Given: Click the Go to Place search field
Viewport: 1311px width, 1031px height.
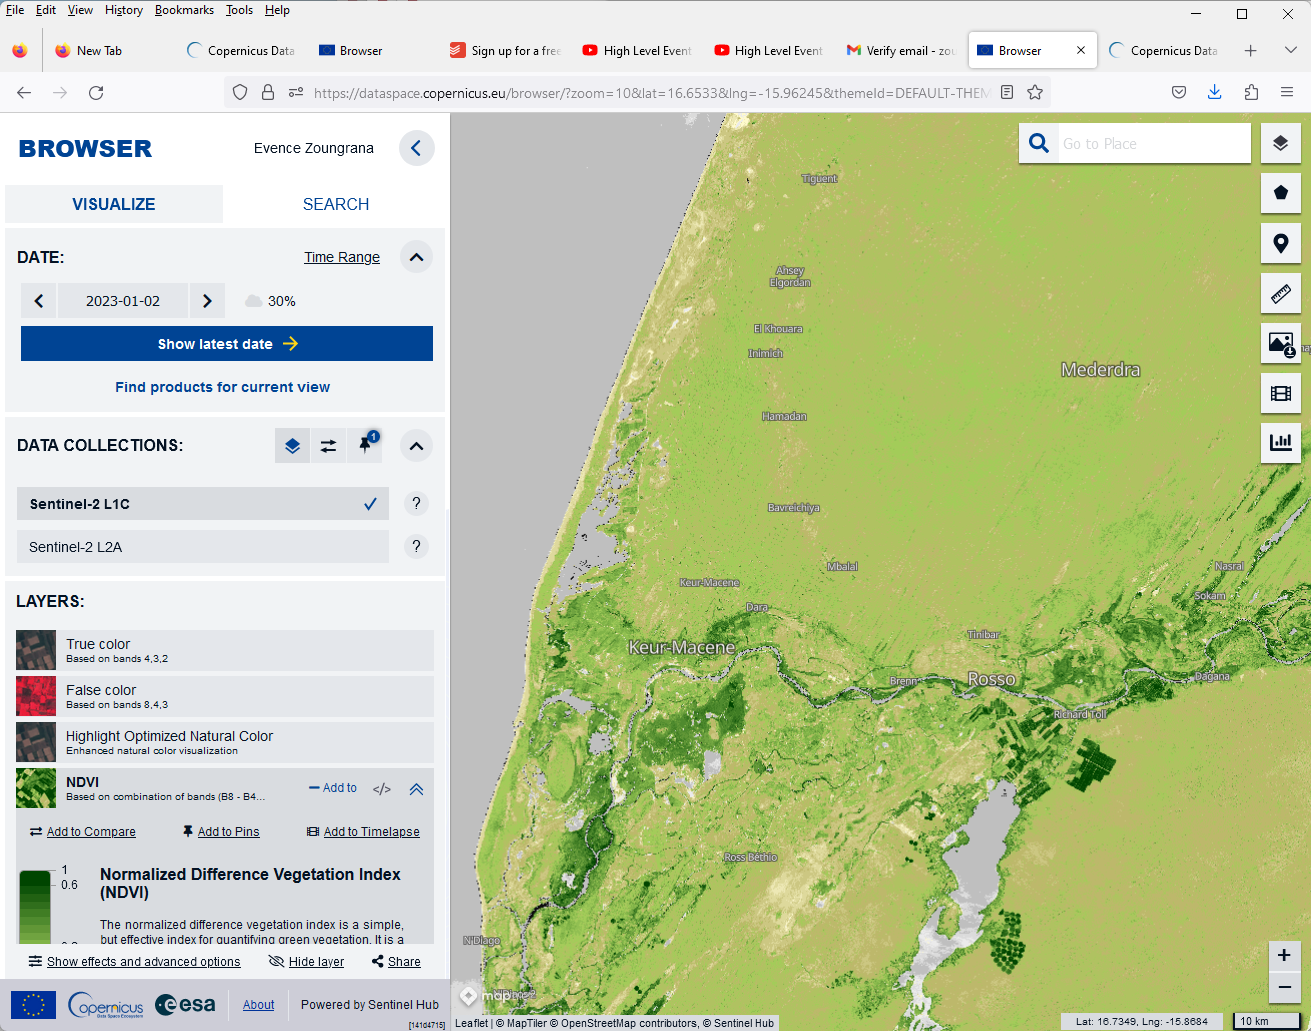Looking at the screenshot, I should [1153, 143].
